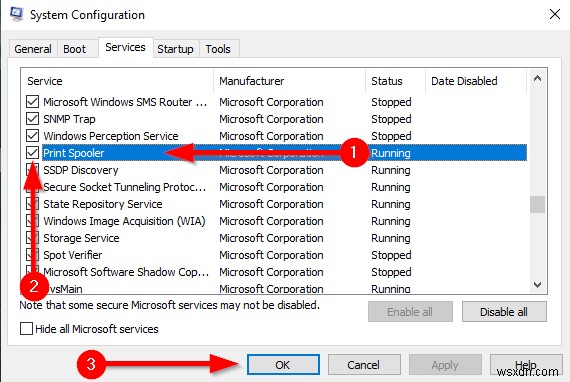
Task: Sort list by Status column header
Action: point(396,81)
